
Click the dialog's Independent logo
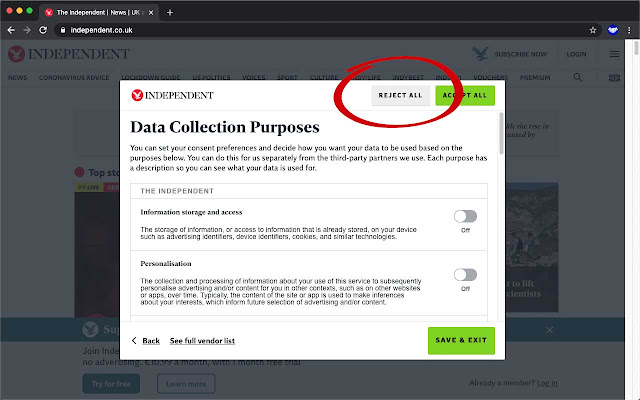[x=172, y=95]
